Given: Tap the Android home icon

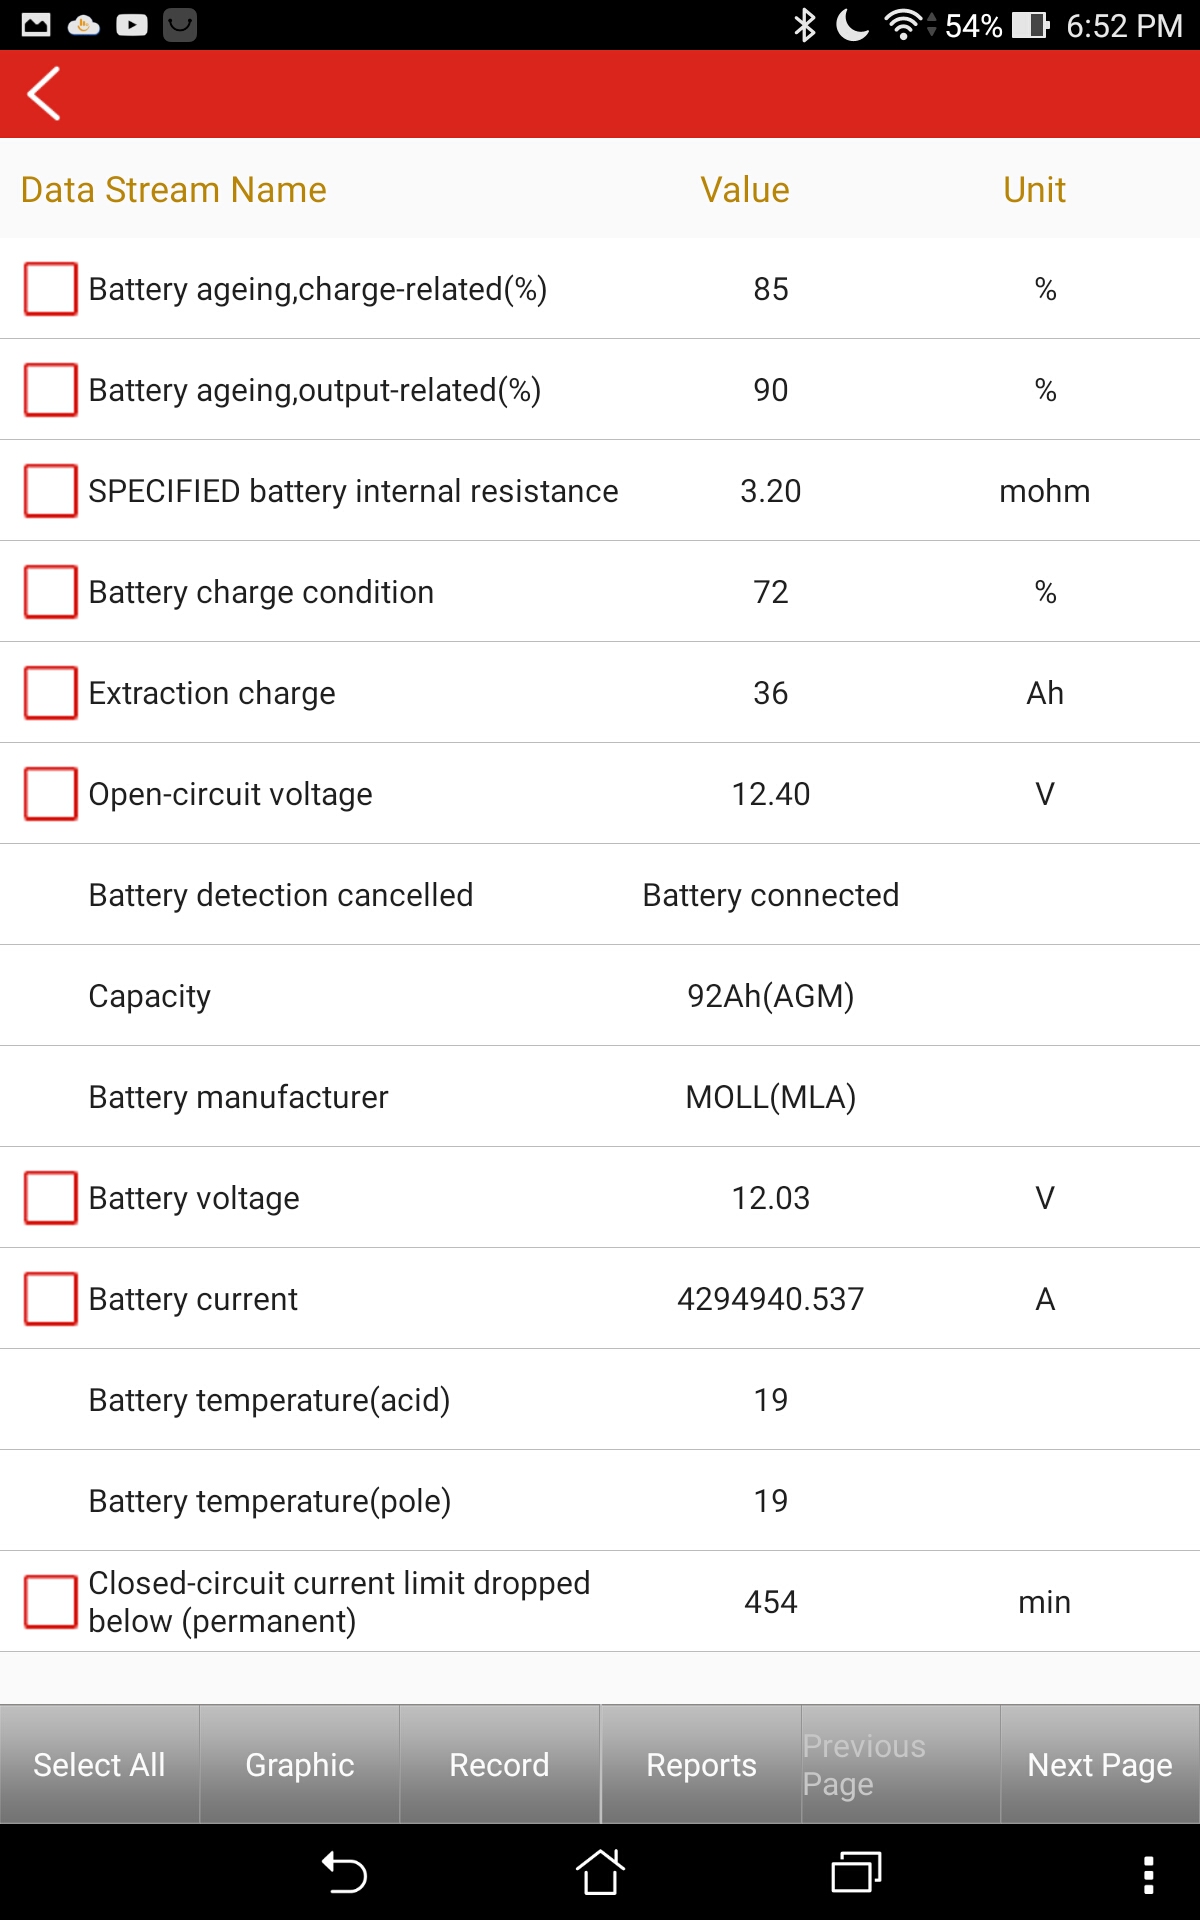Looking at the screenshot, I should click(x=600, y=1872).
